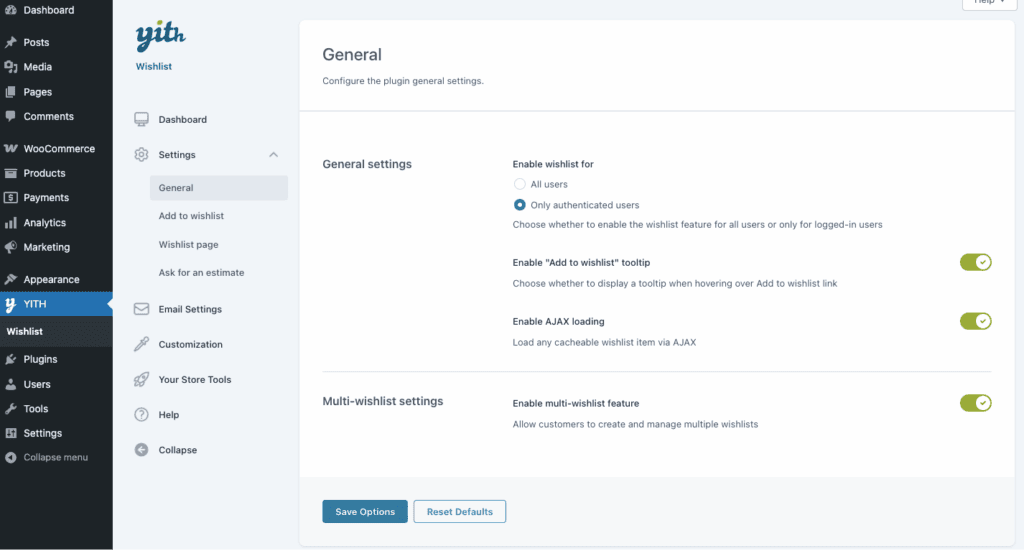The height and width of the screenshot is (556, 1024).
Task: Open WooCommerce in admin sidebar
Action: pos(59,149)
